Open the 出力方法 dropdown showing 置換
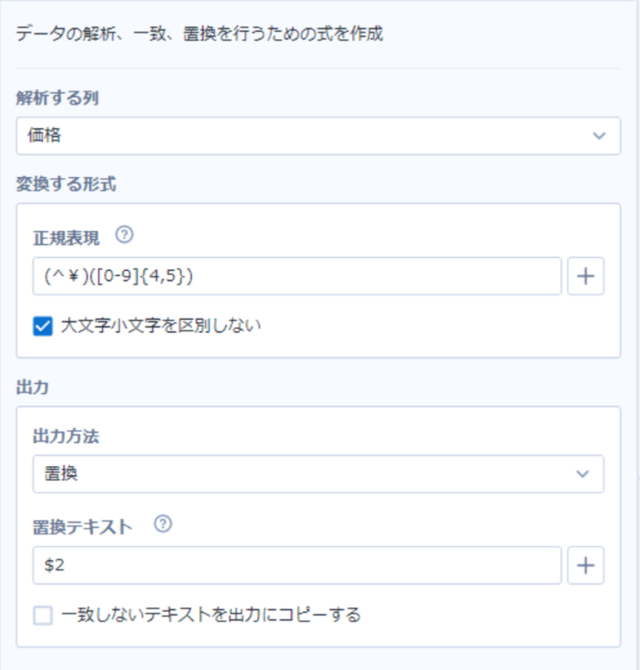This screenshot has width=640, height=670. [318, 474]
